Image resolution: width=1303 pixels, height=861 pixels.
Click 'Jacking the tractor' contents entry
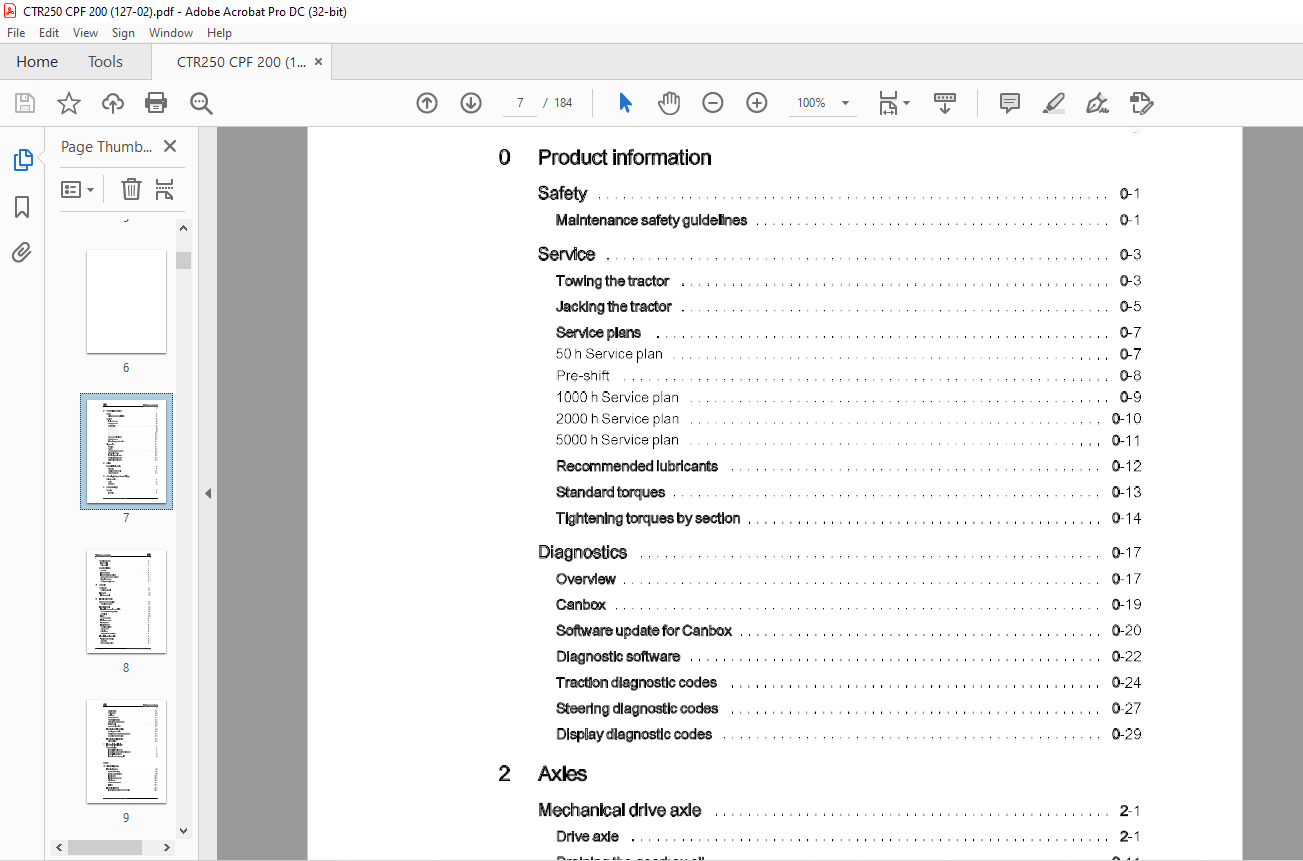pyautogui.click(x=614, y=307)
